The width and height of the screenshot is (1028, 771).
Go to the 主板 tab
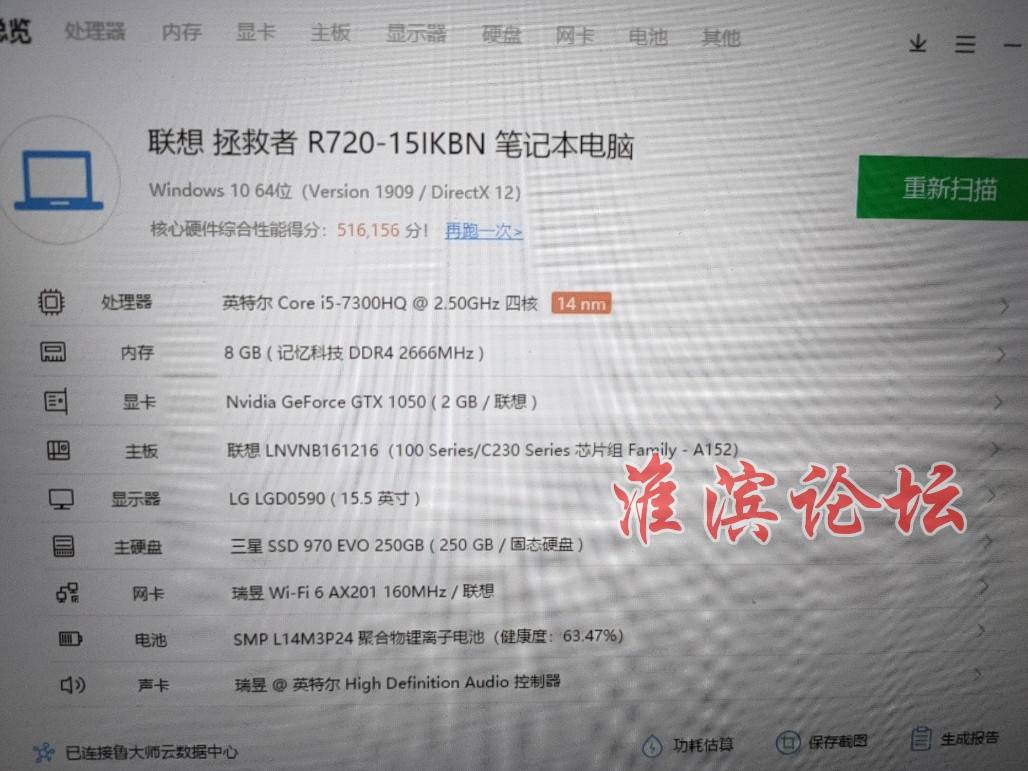[330, 33]
